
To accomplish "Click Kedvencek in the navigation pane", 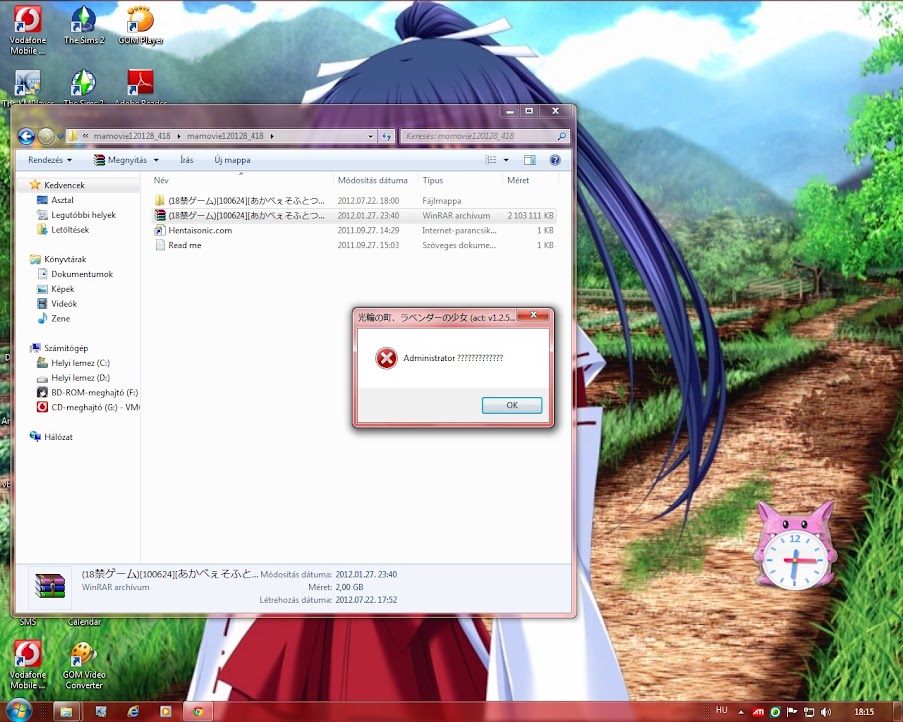I will click(x=64, y=185).
